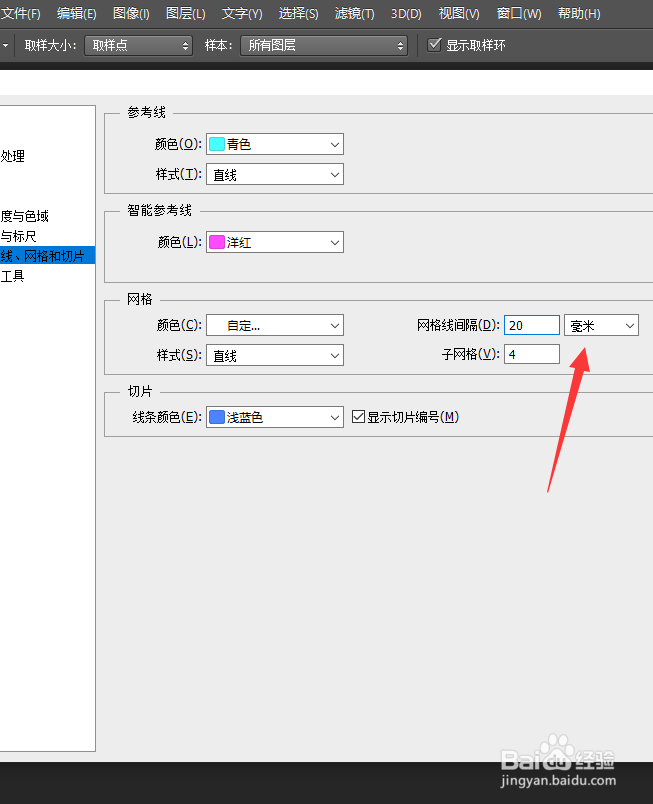This screenshot has width=653, height=804.
Task: Click the 网格线间隔 value field
Action: pyautogui.click(x=532, y=325)
